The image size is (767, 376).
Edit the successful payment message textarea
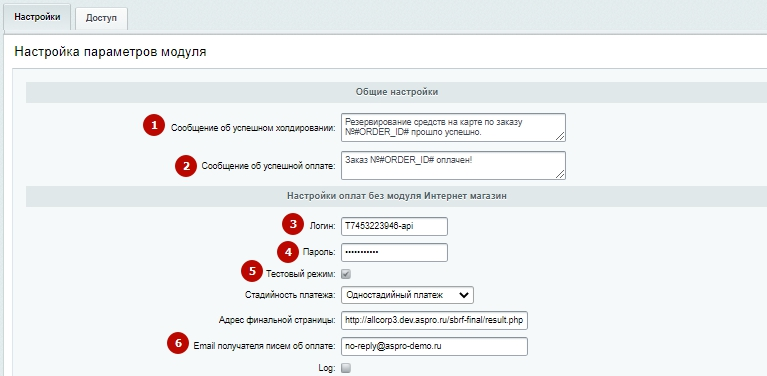pyautogui.click(x=453, y=165)
